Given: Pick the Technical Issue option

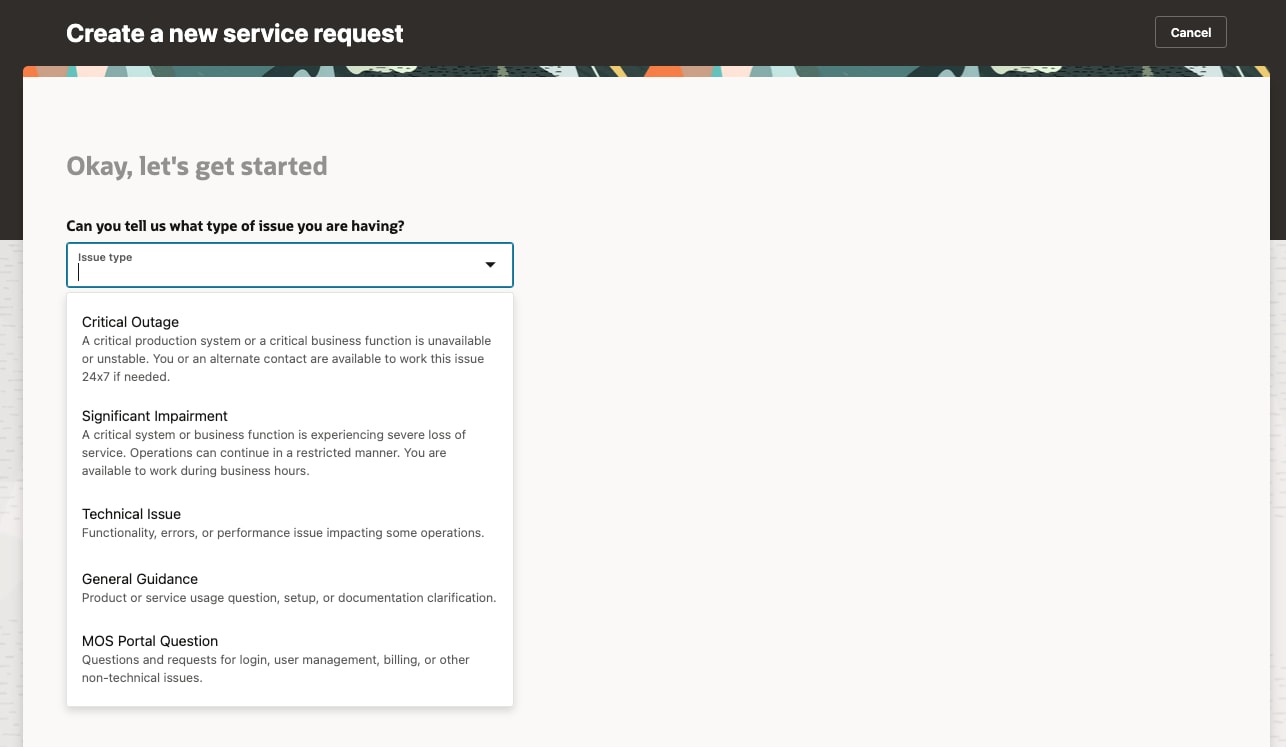Looking at the screenshot, I should tap(132, 514).
